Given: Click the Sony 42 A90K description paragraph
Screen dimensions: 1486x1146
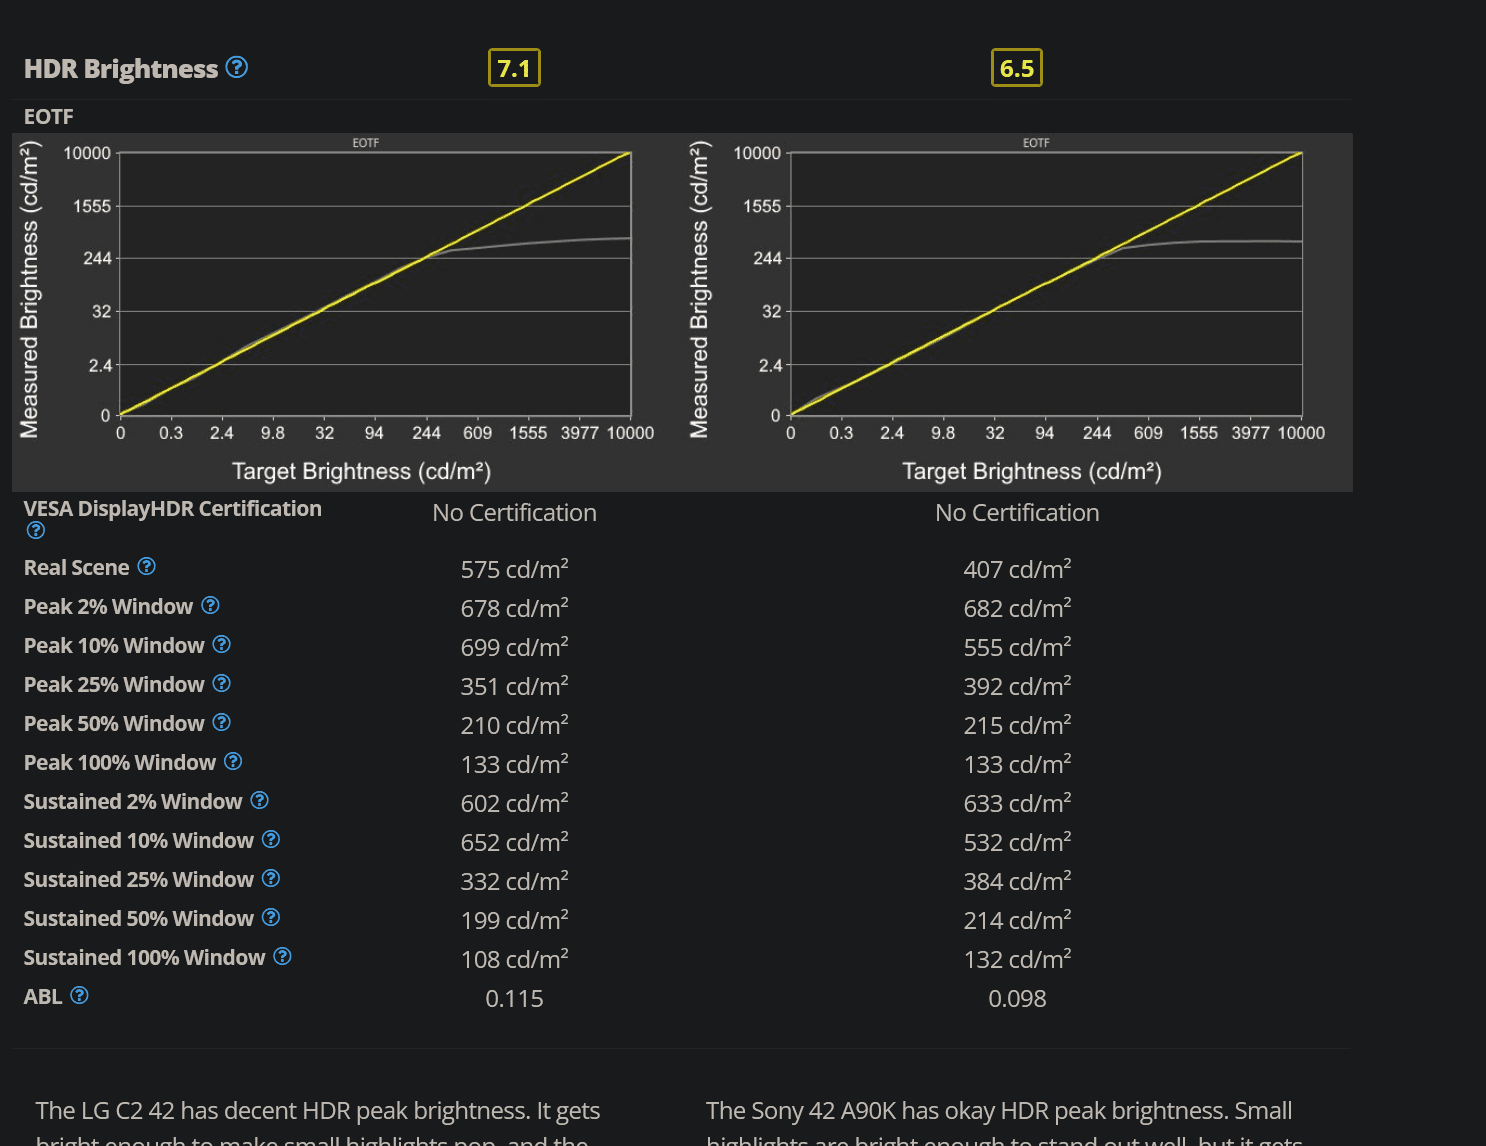Looking at the screenshot, I should (x=1004, y=1122).
